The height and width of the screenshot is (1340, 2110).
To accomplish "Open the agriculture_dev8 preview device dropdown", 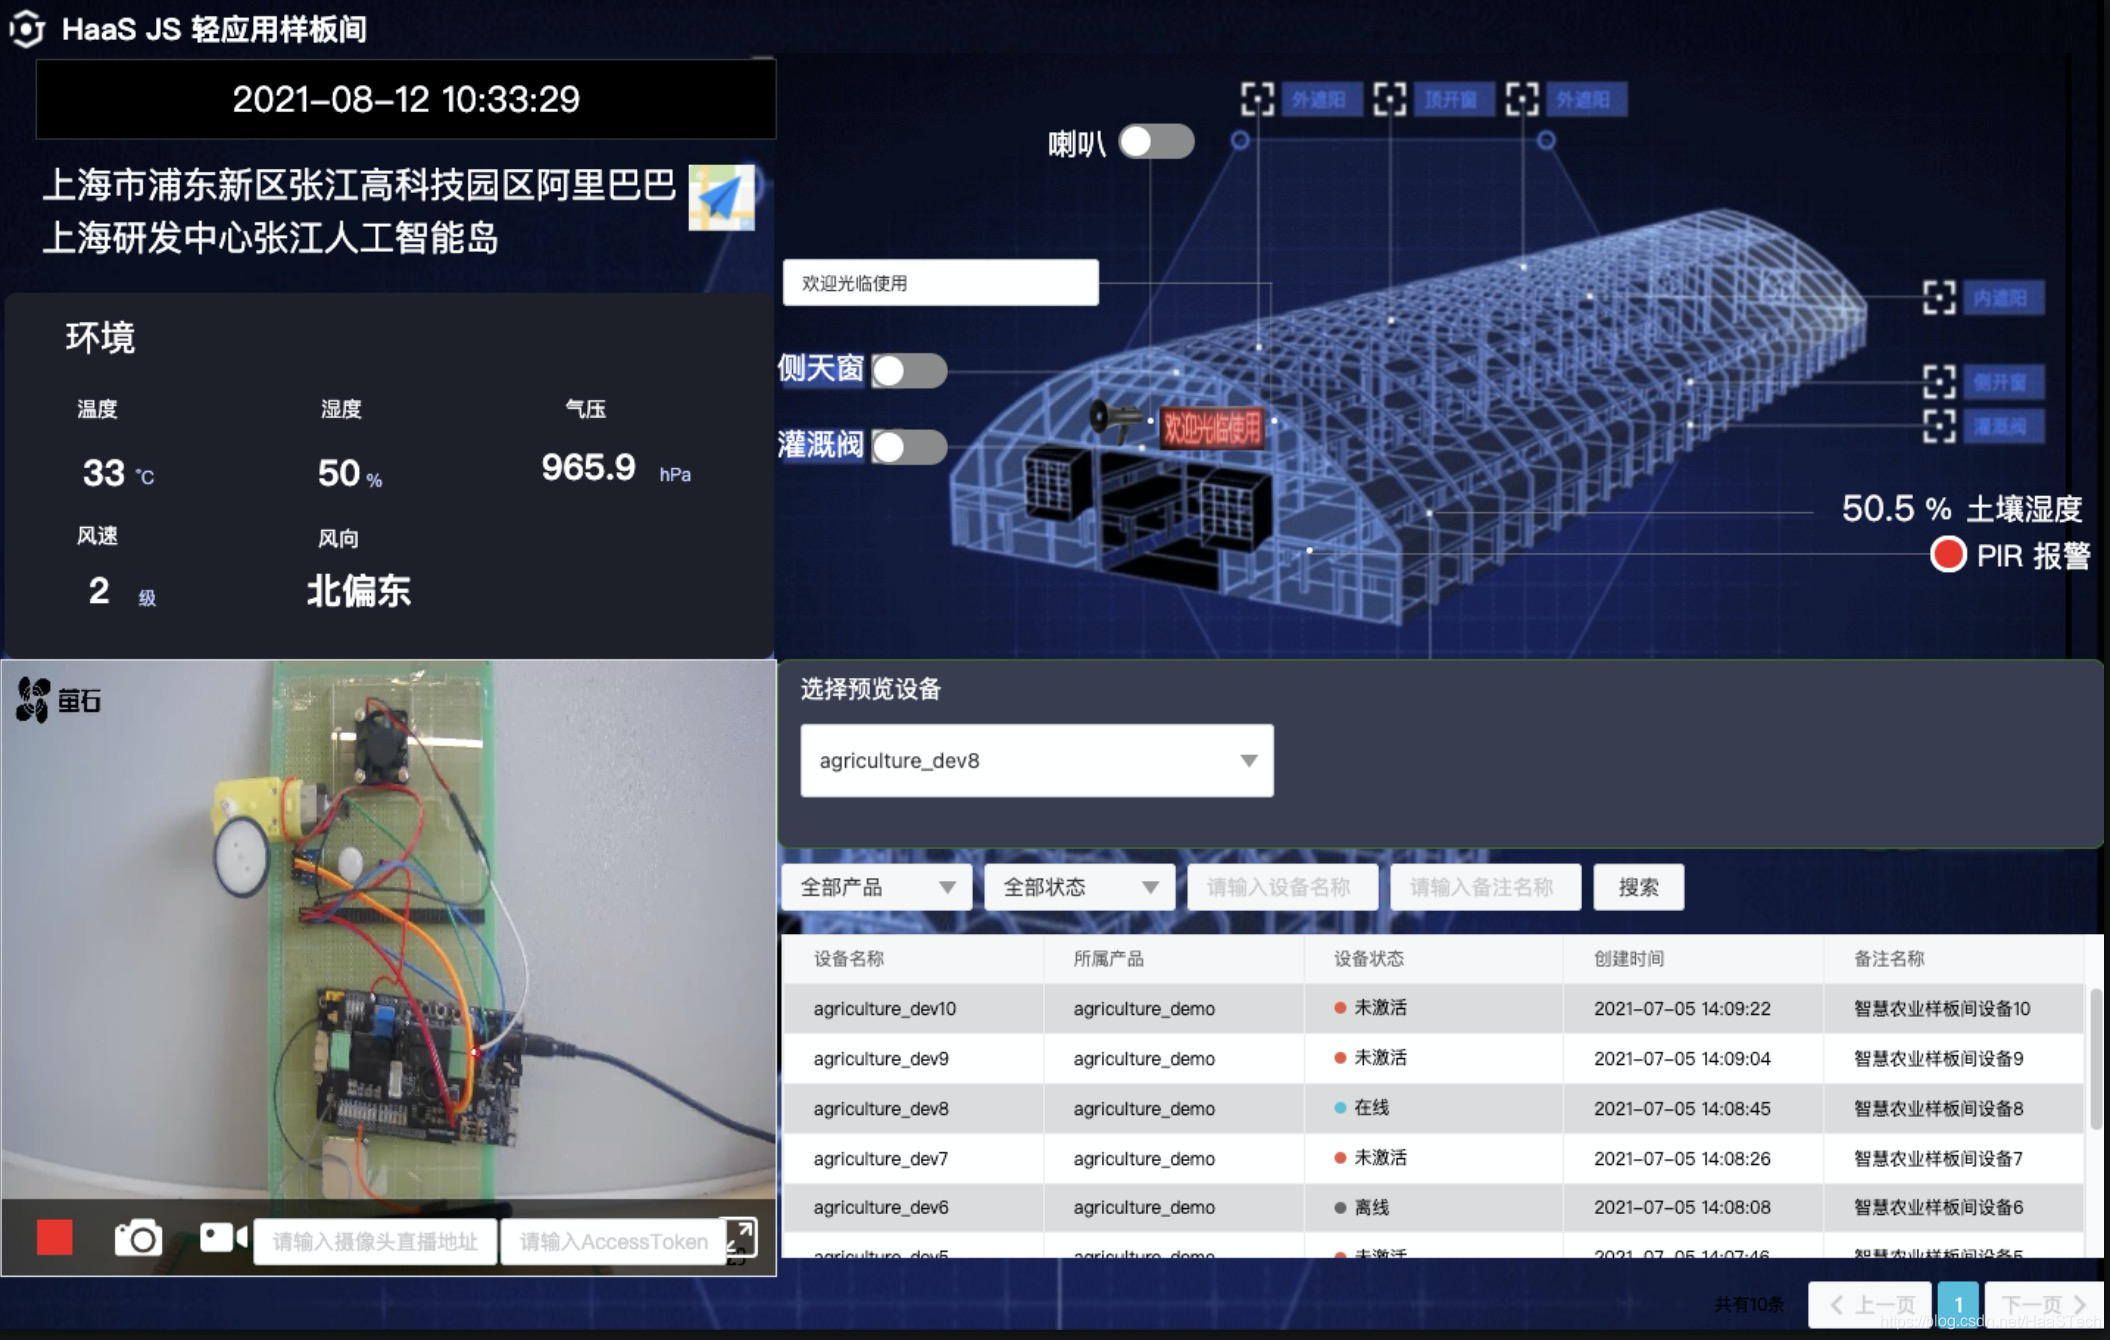I will [x=1036, y=761].
